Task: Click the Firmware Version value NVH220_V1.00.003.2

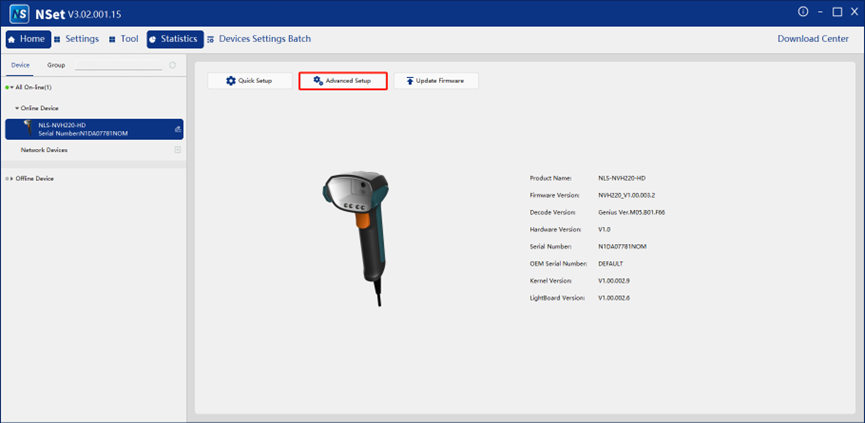Action: [626, 195]
